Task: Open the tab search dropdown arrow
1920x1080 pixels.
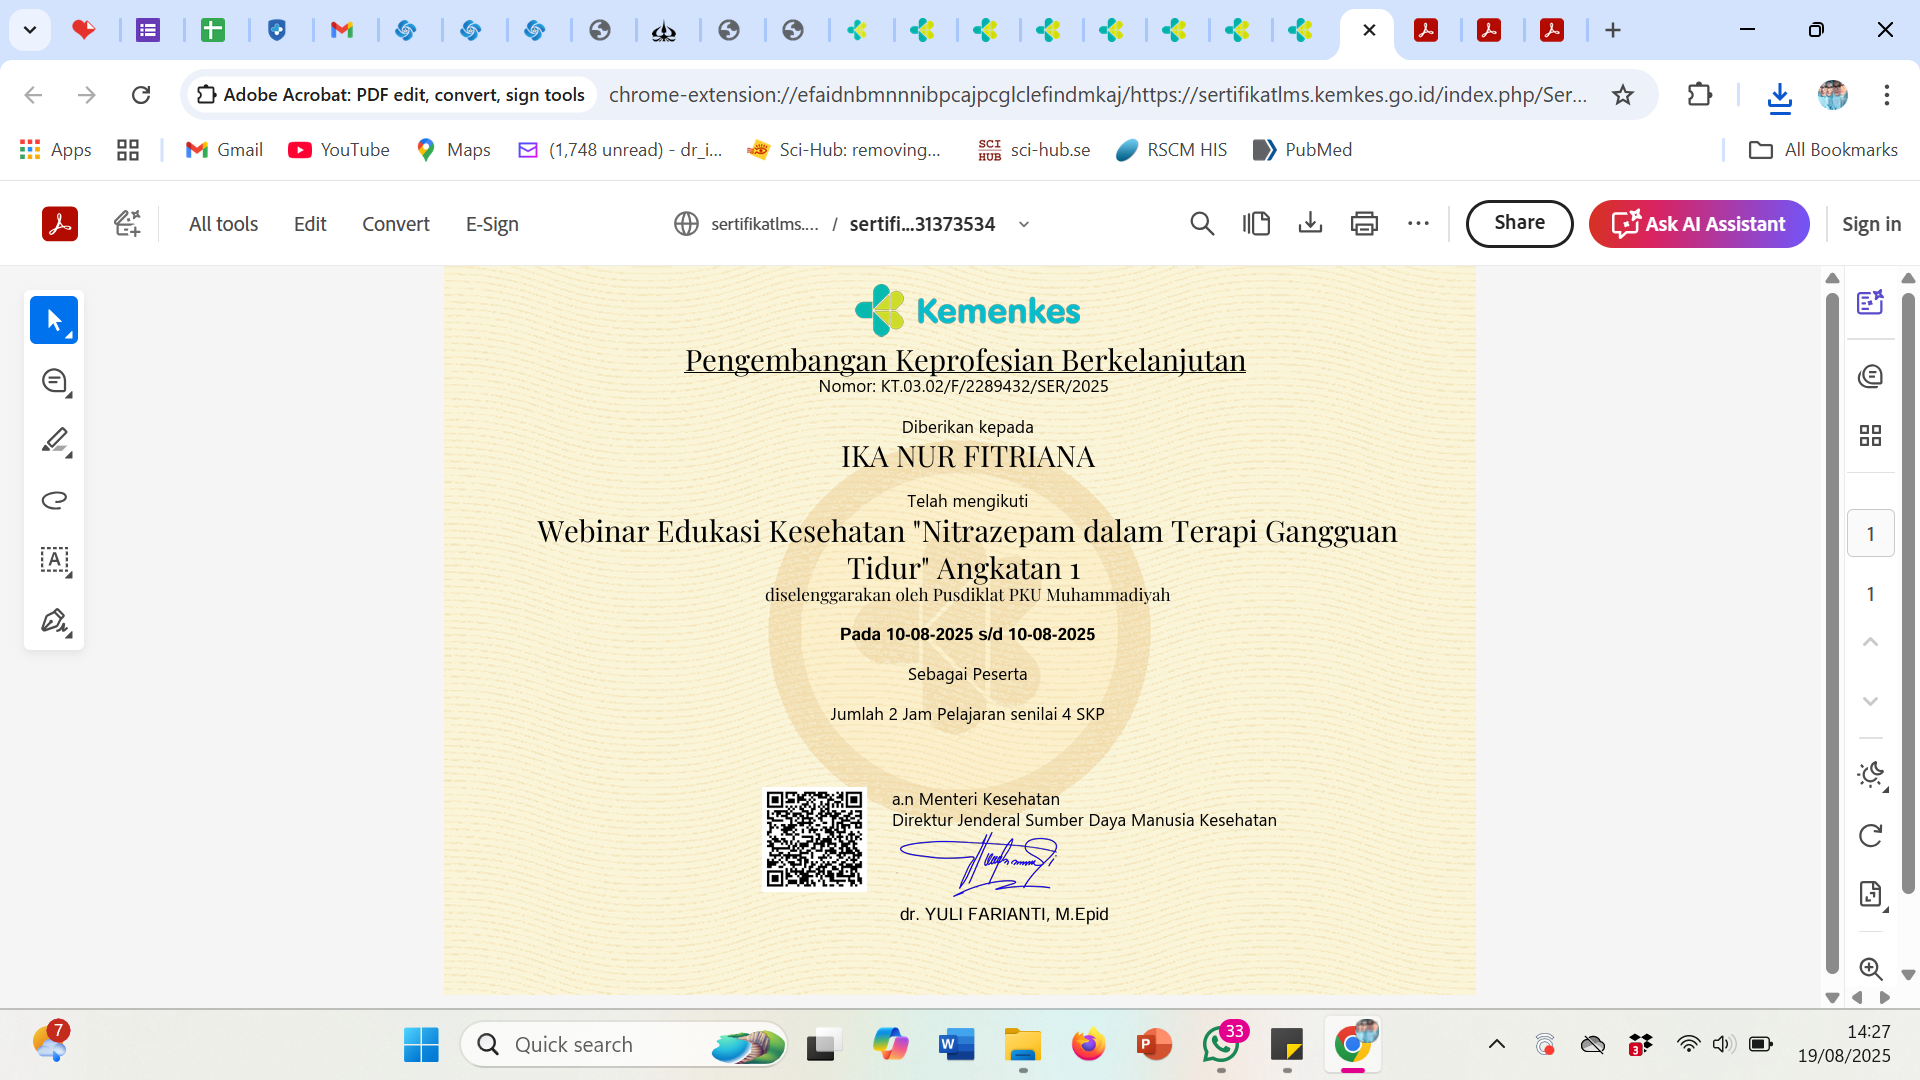Action: (x=30, y=30)
